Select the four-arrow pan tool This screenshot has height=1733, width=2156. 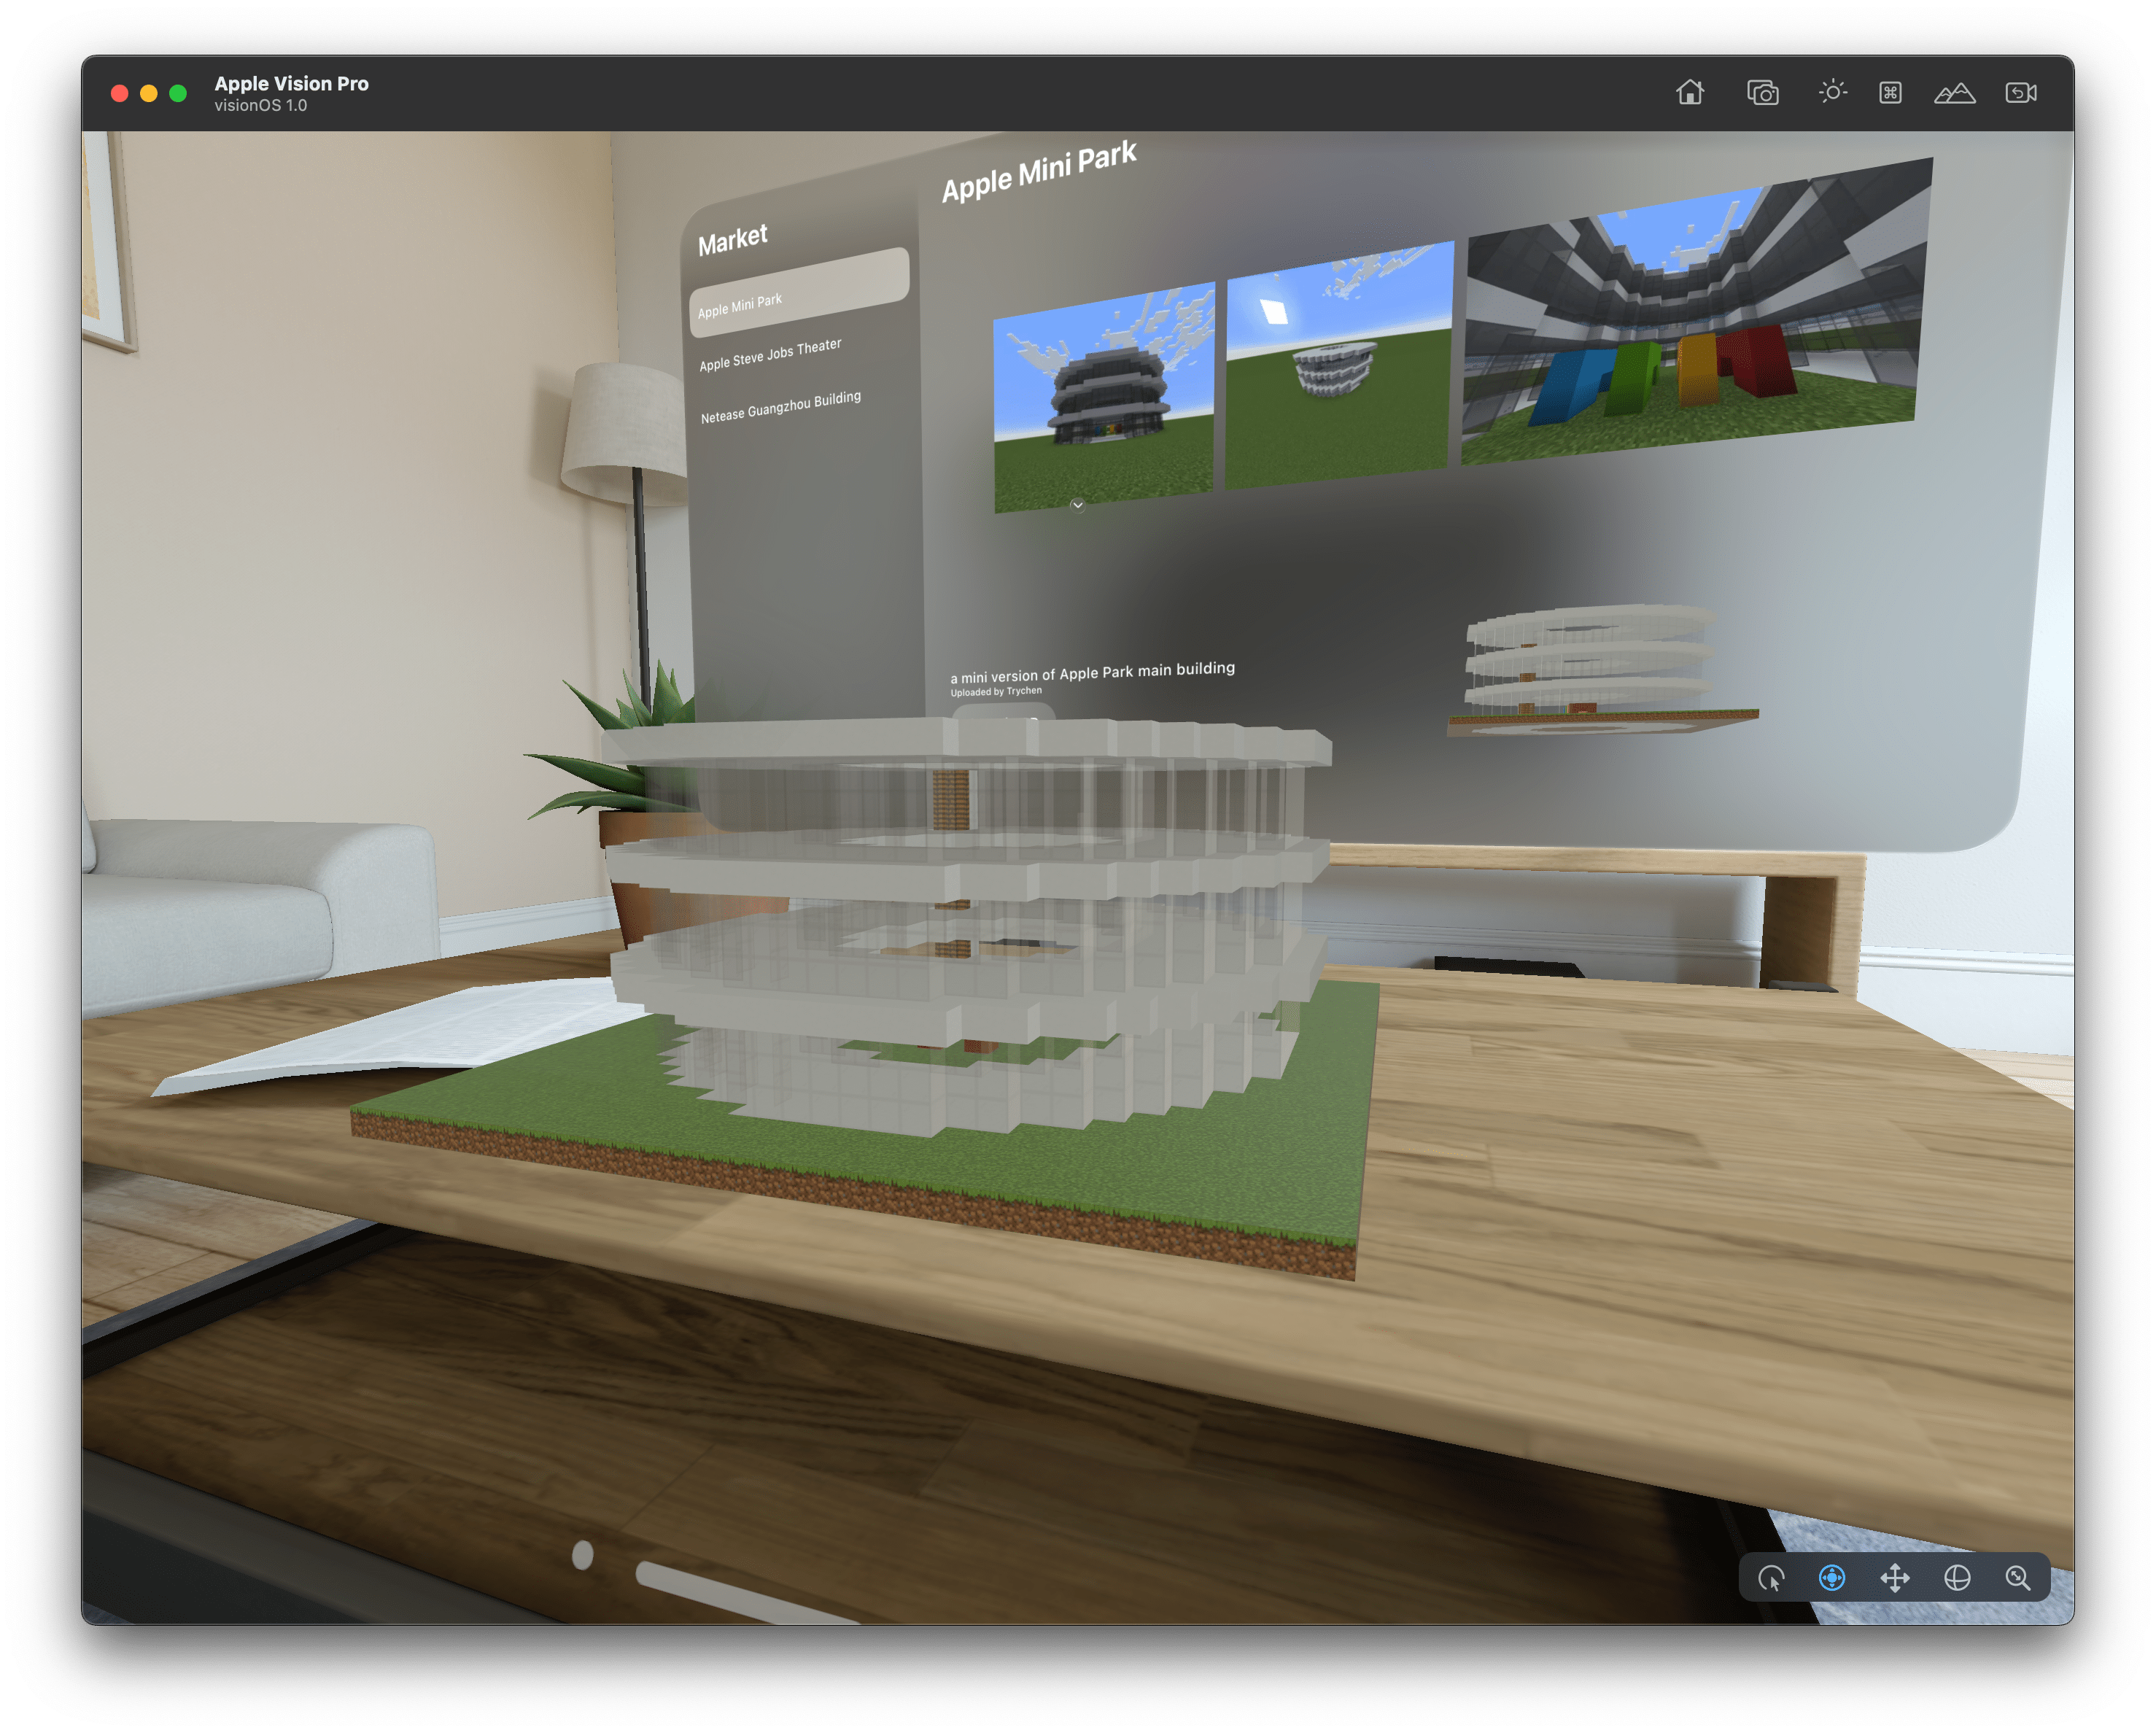tap(1895, 1579)
